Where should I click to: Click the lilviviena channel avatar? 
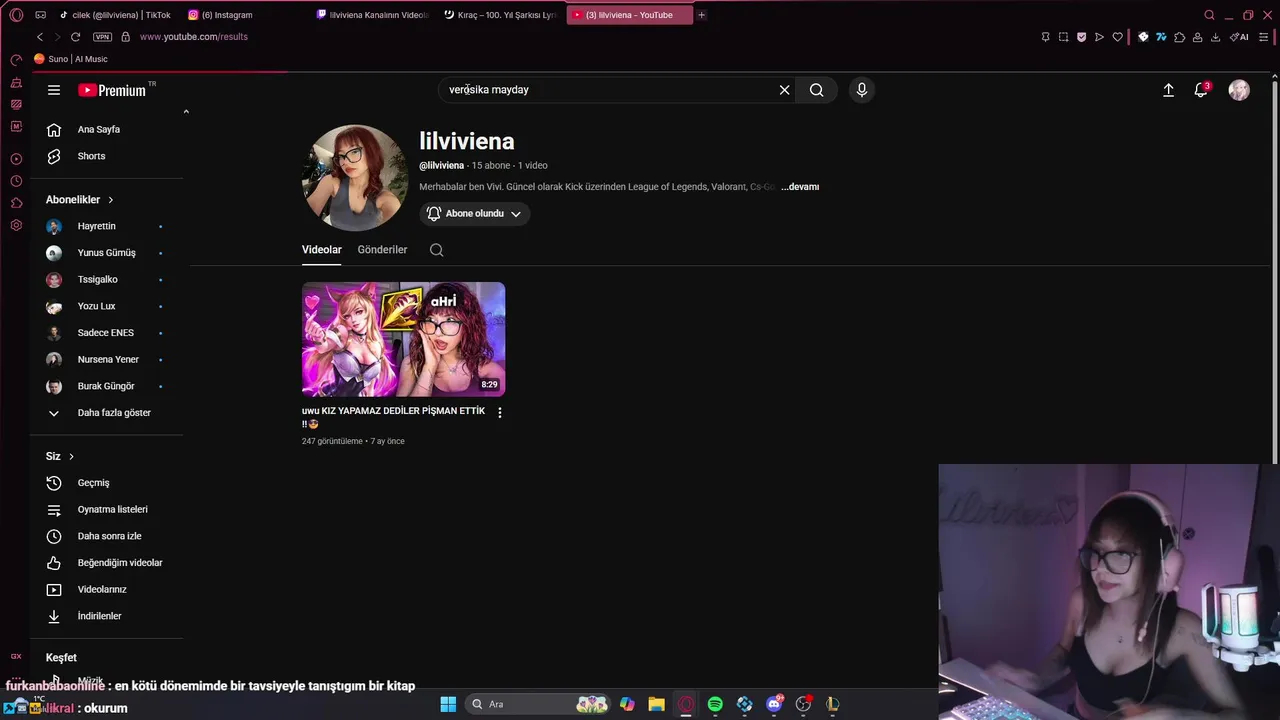pyautogui.click(x=355, y=178)
